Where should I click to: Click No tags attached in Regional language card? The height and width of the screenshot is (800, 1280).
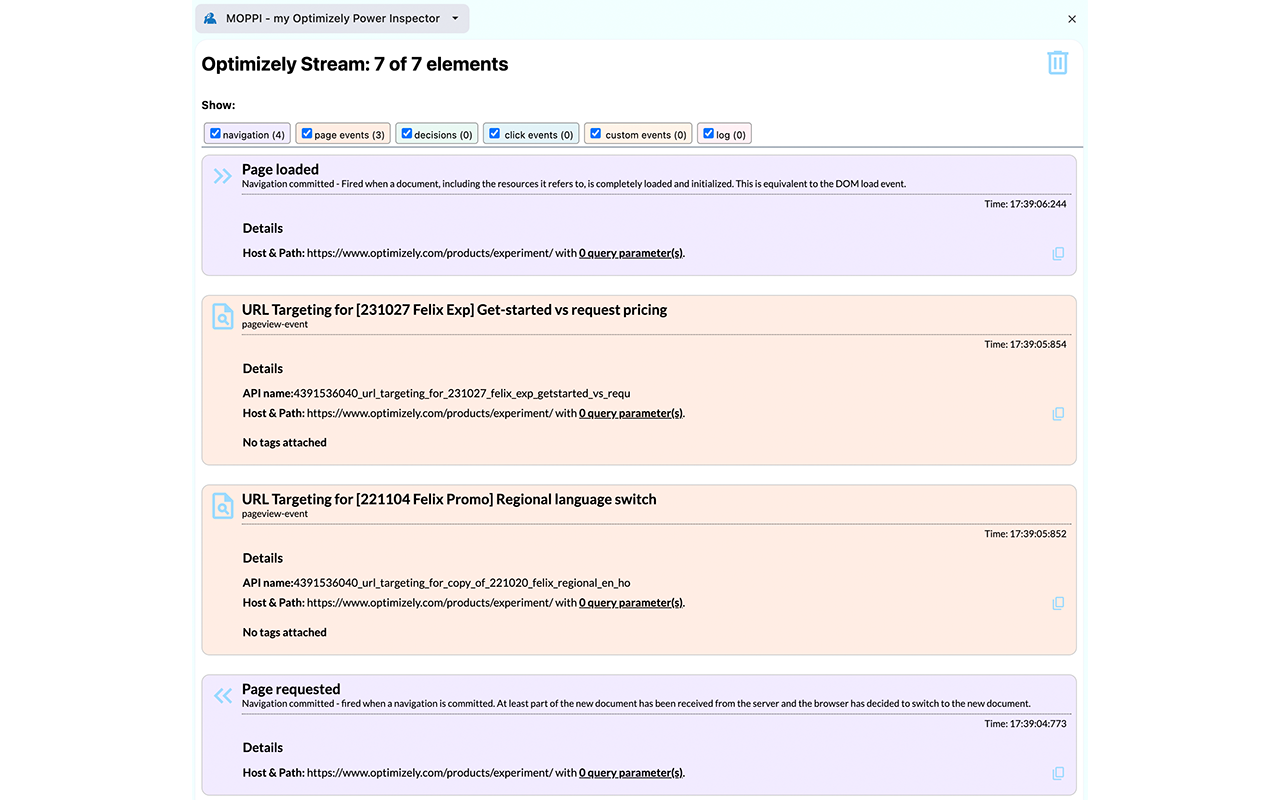click(x=285, y=632)
